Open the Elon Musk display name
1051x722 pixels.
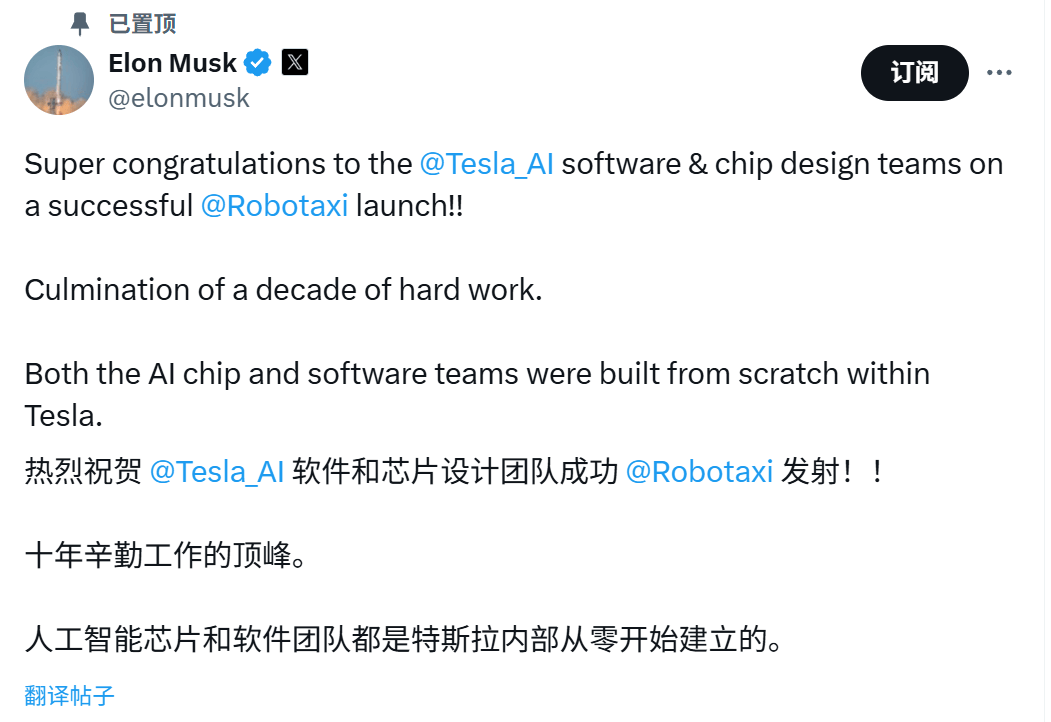click(172, 63)
